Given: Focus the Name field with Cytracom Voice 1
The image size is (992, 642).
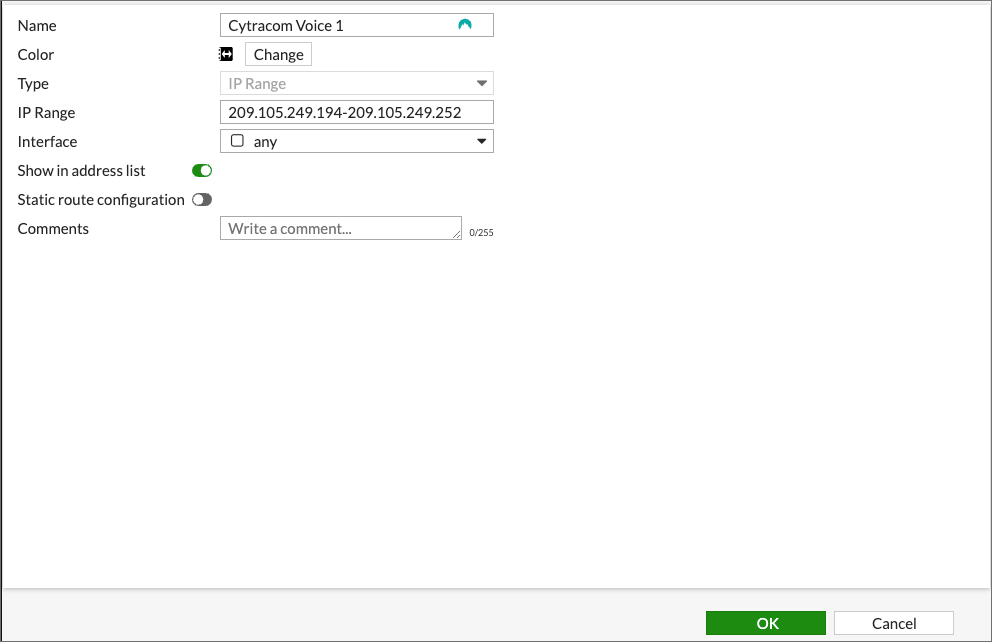Looking at the screenshot, I should click(340, 26).
